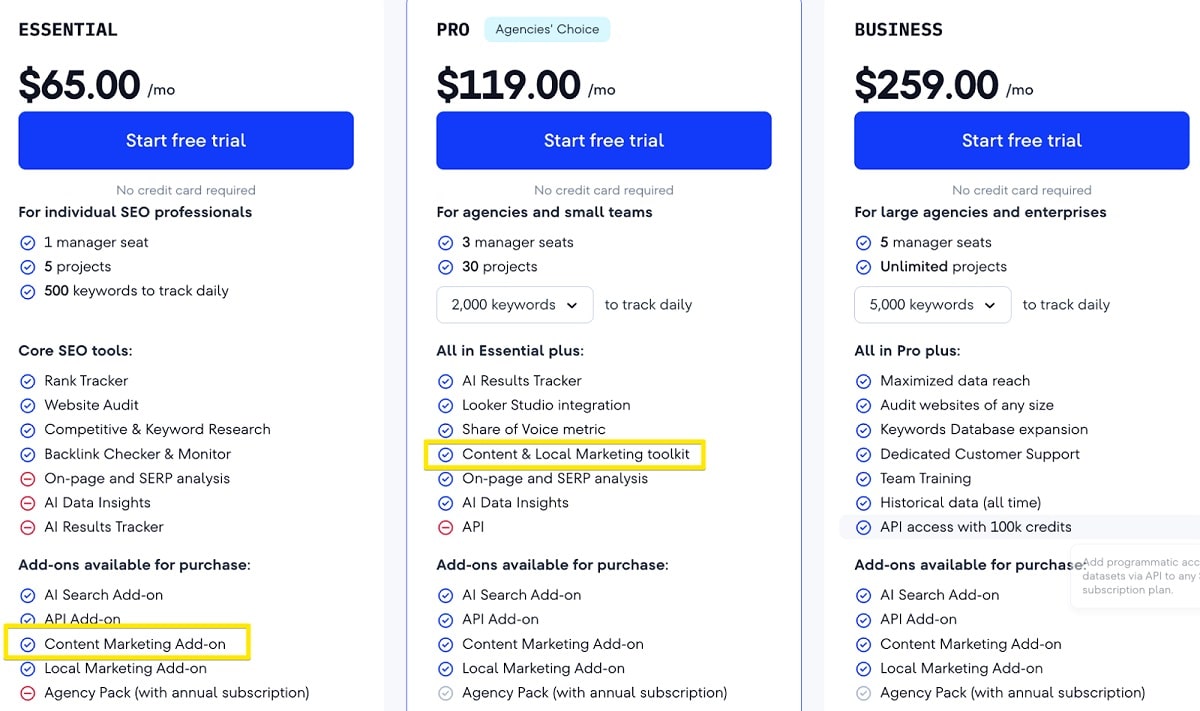Click the checkmark icon beside Rank Tracker

point(29,381)
